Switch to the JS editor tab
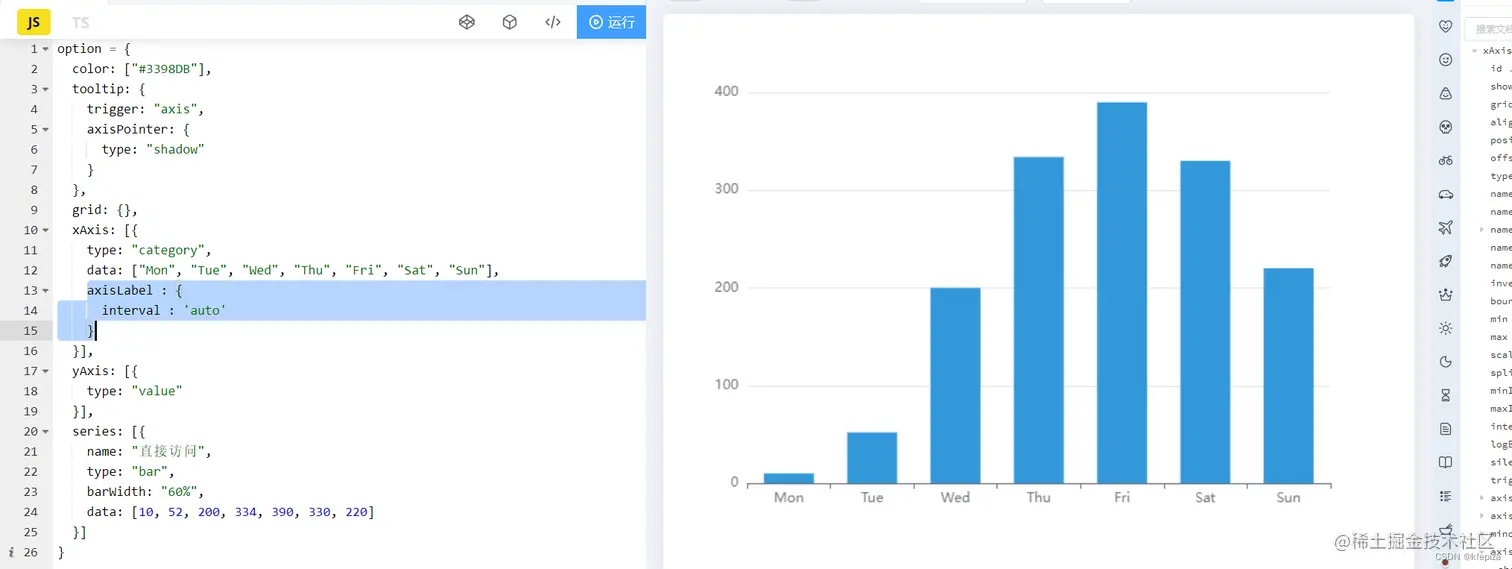 point(34,22)
